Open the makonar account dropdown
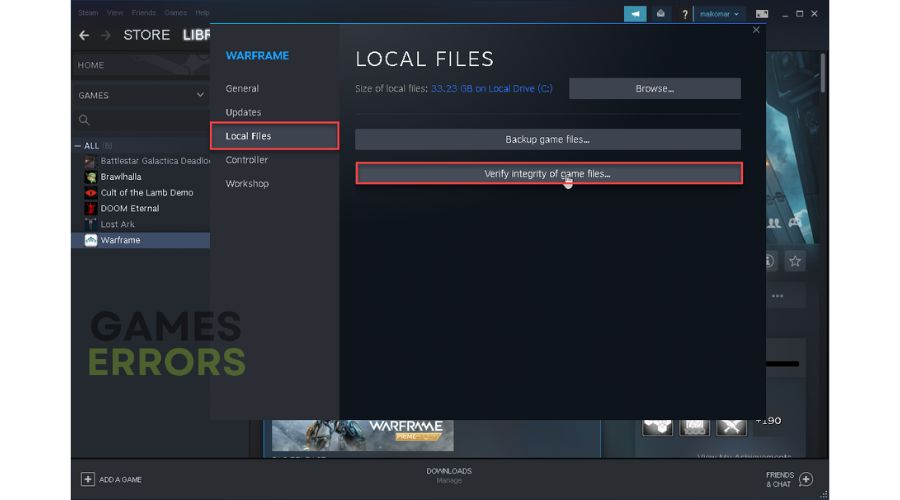Image resolution: width=900 pixels, height=500 pixels. pyautogui.click(x=719, y=14)
